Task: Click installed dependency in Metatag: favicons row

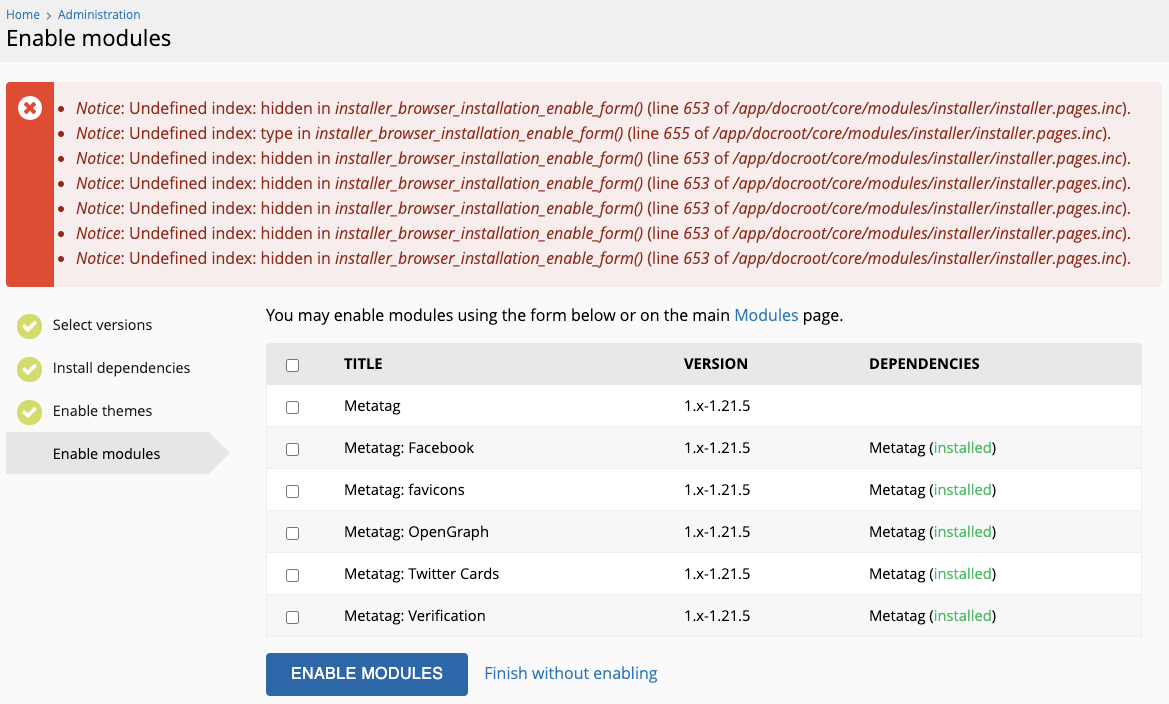Action: (963, 490)
